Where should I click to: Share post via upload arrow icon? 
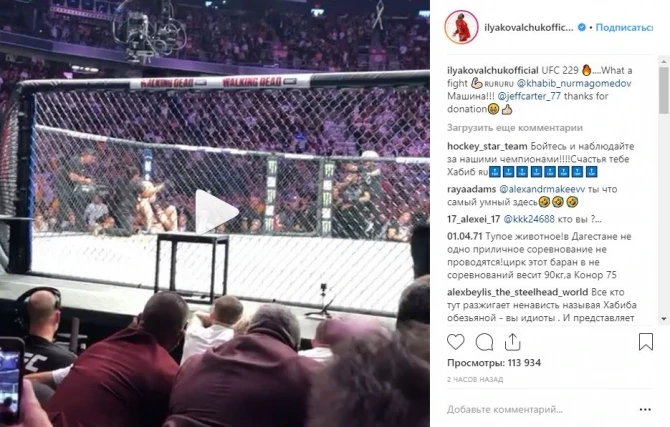(512, 342)
